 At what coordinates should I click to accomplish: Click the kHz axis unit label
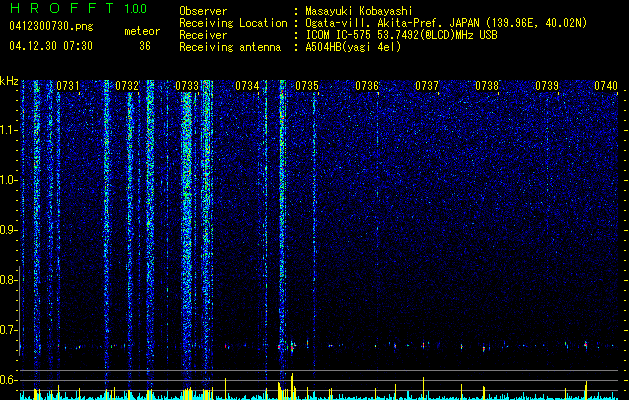tap(9, 81)
